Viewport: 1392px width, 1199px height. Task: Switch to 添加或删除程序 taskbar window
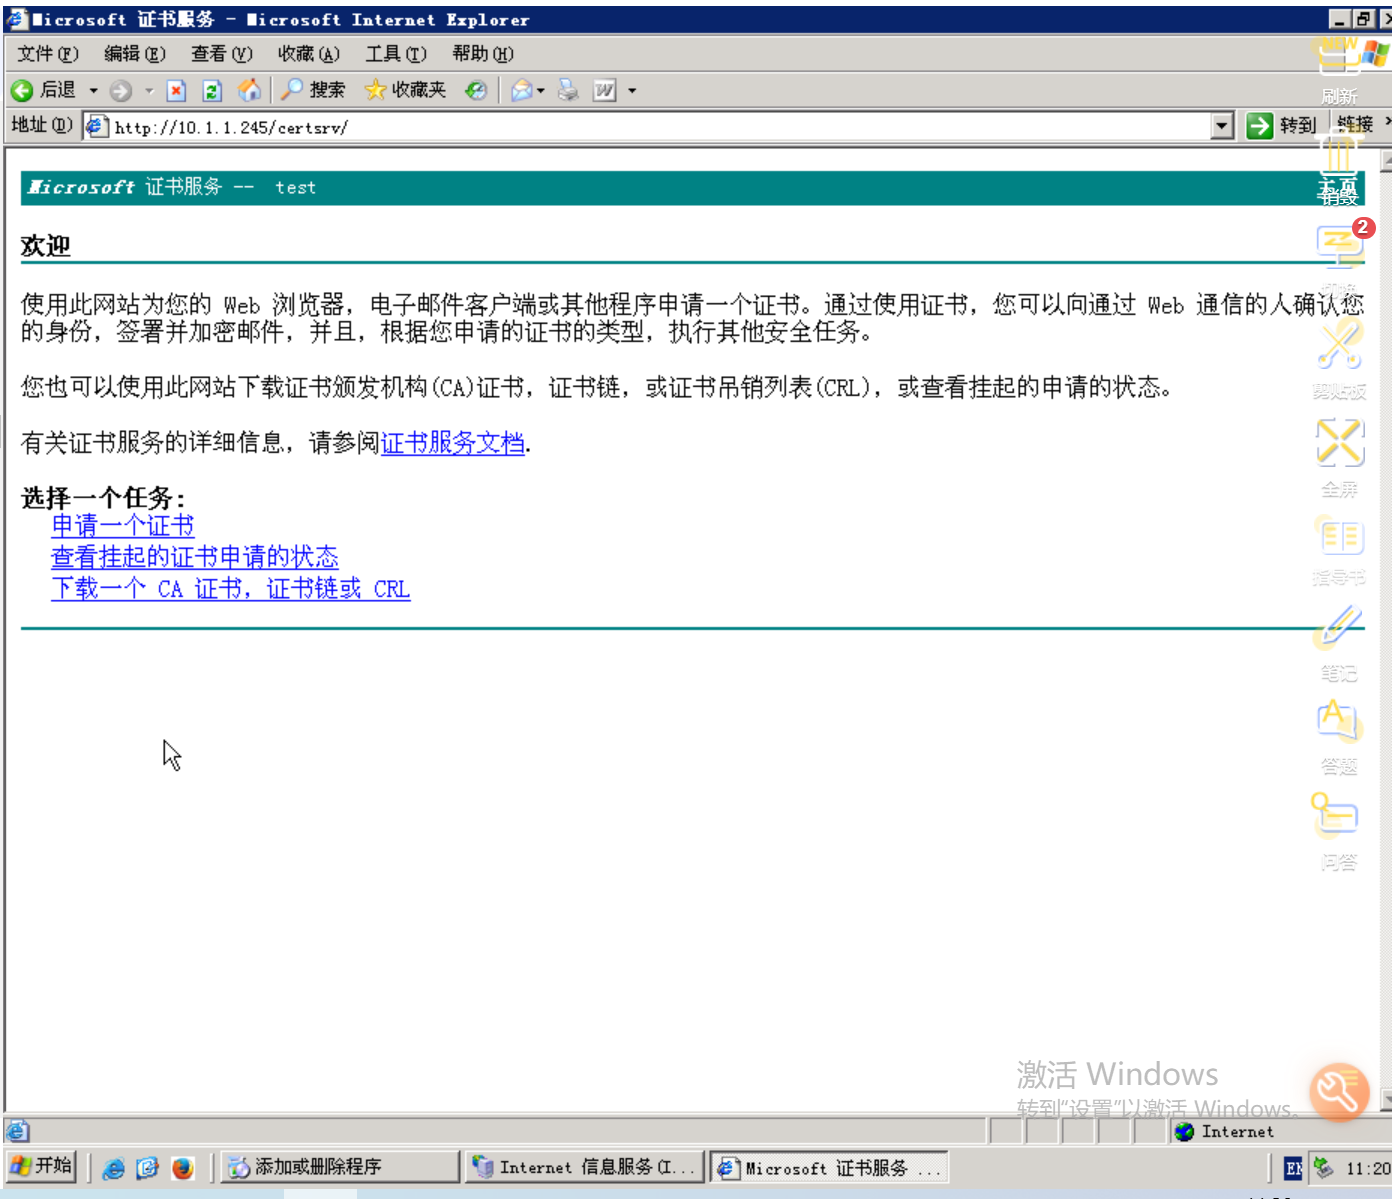(339, 1167)
